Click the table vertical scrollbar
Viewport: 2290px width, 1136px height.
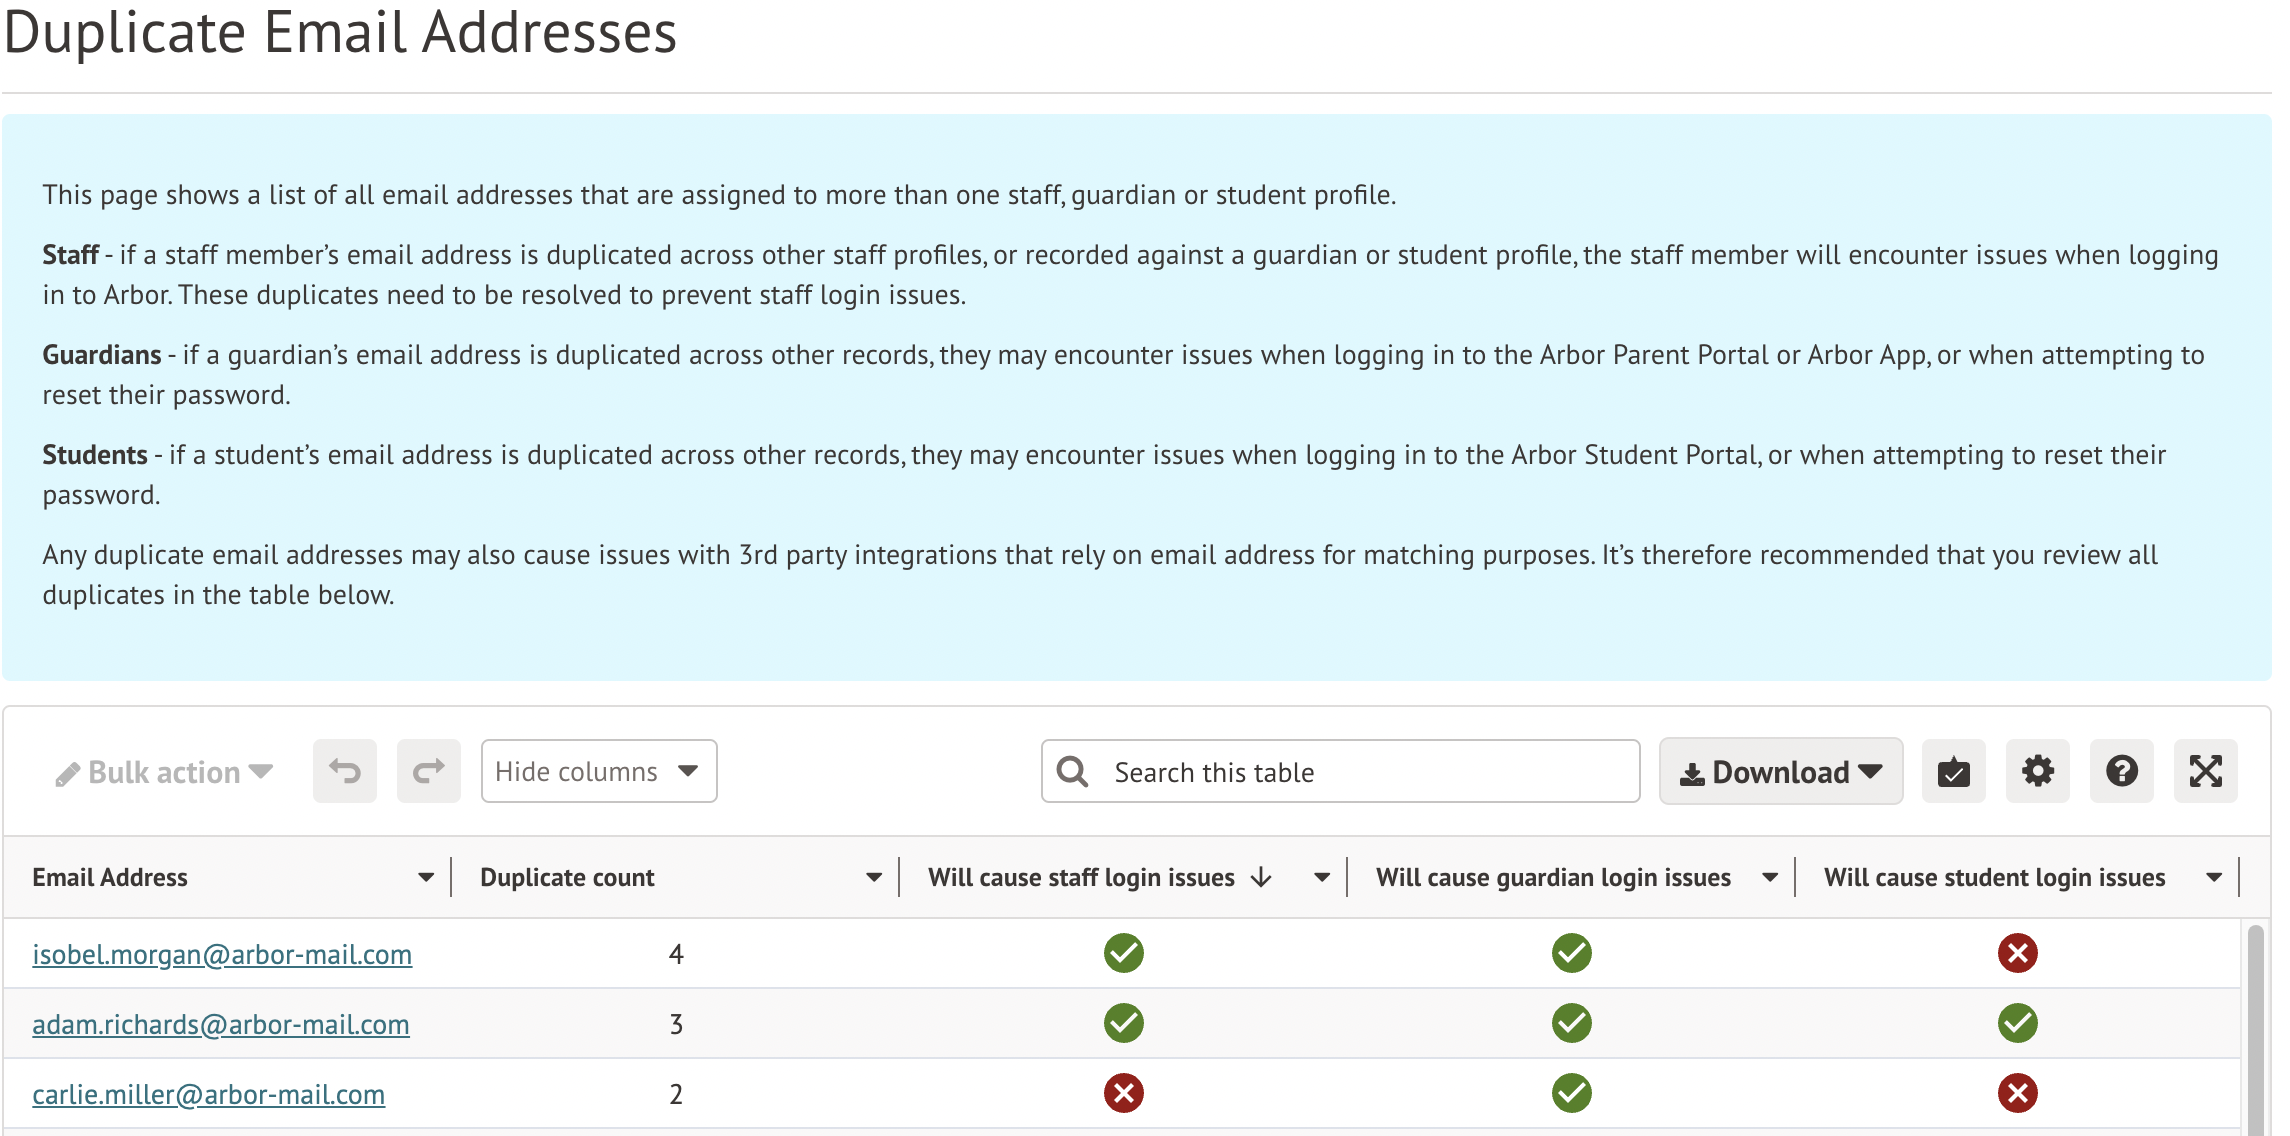2254,1030
